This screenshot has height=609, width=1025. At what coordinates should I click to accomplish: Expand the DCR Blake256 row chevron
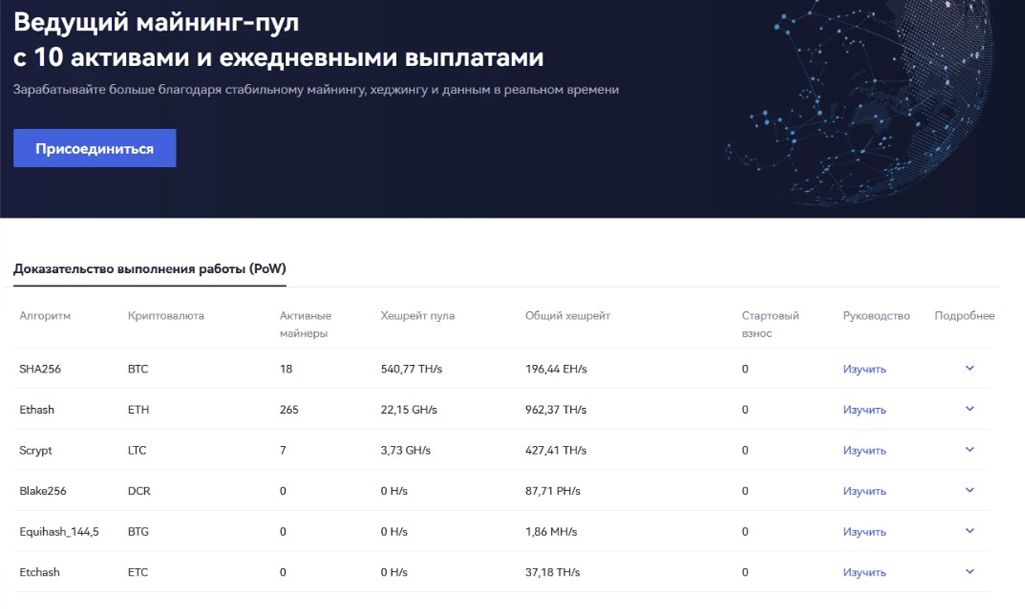pos(969,490)
